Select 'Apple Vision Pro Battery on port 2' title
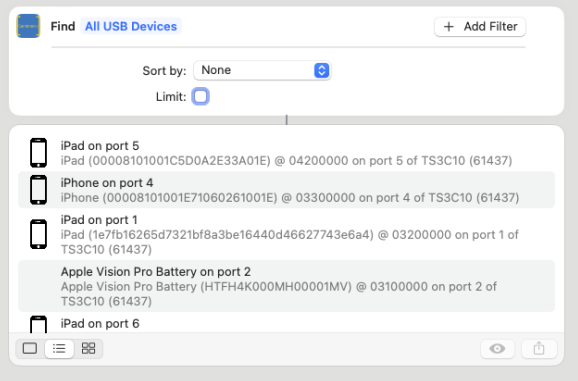Screen dimensions: 578x381 (156, 272)
